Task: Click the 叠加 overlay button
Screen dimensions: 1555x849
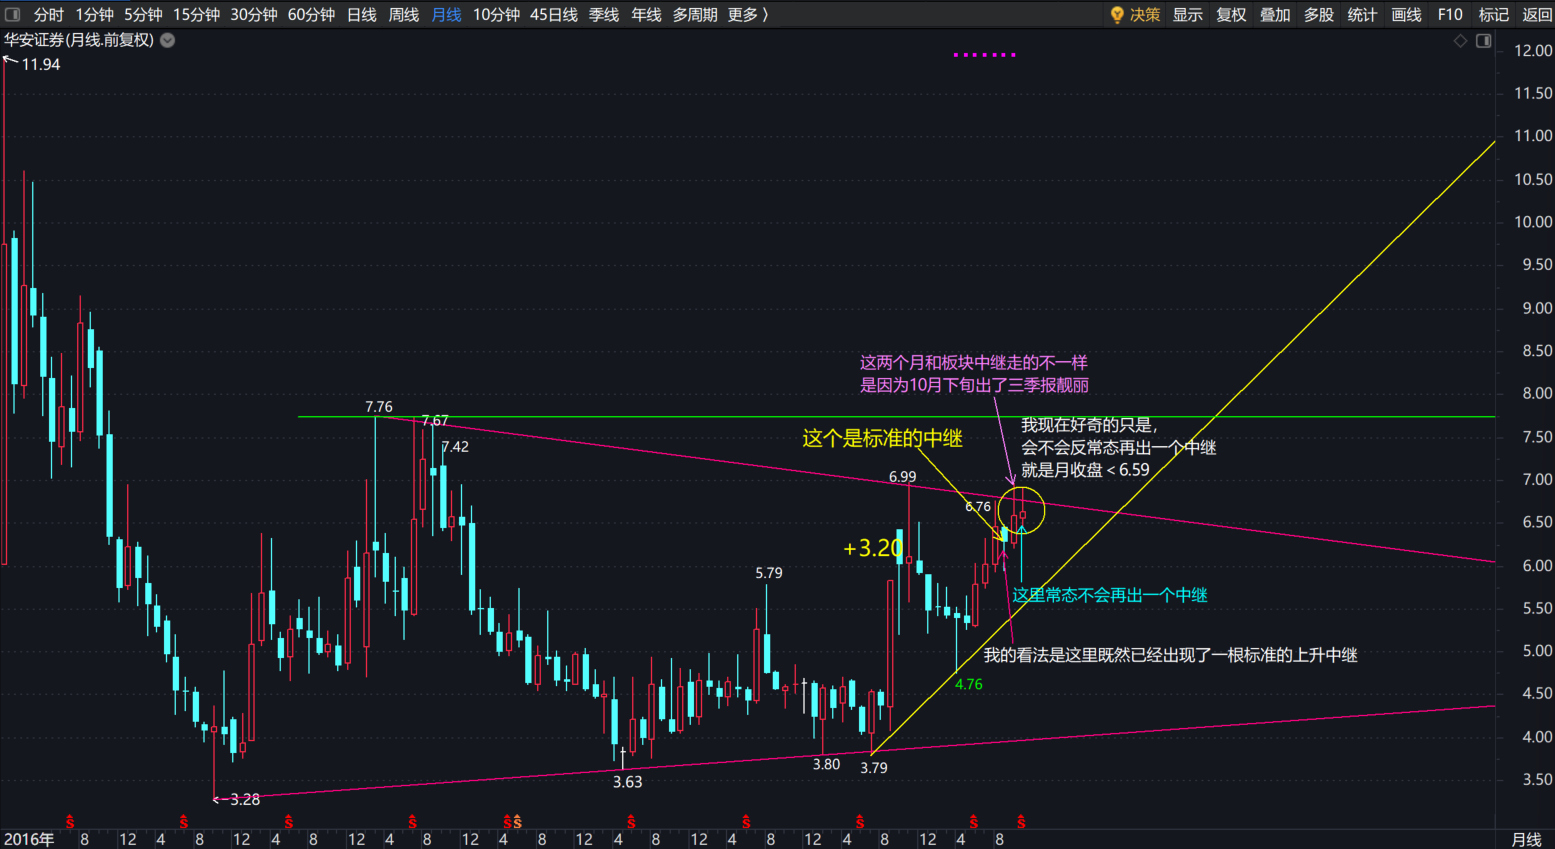Action: (1275, 14)
